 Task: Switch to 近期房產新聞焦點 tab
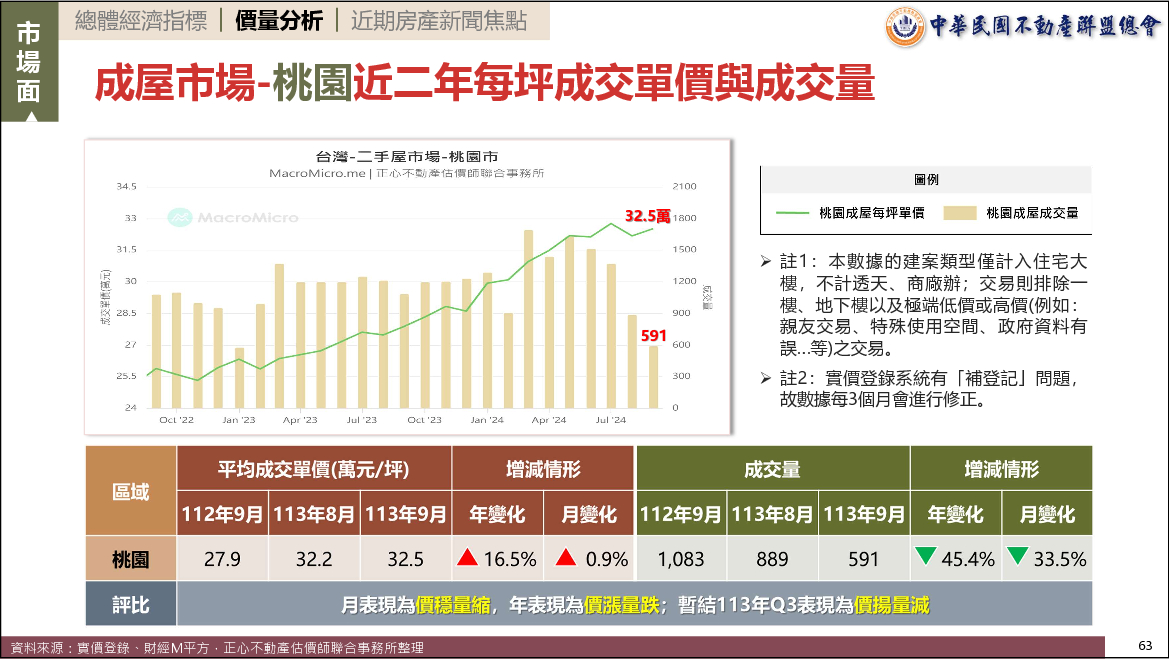pos(439,21)
